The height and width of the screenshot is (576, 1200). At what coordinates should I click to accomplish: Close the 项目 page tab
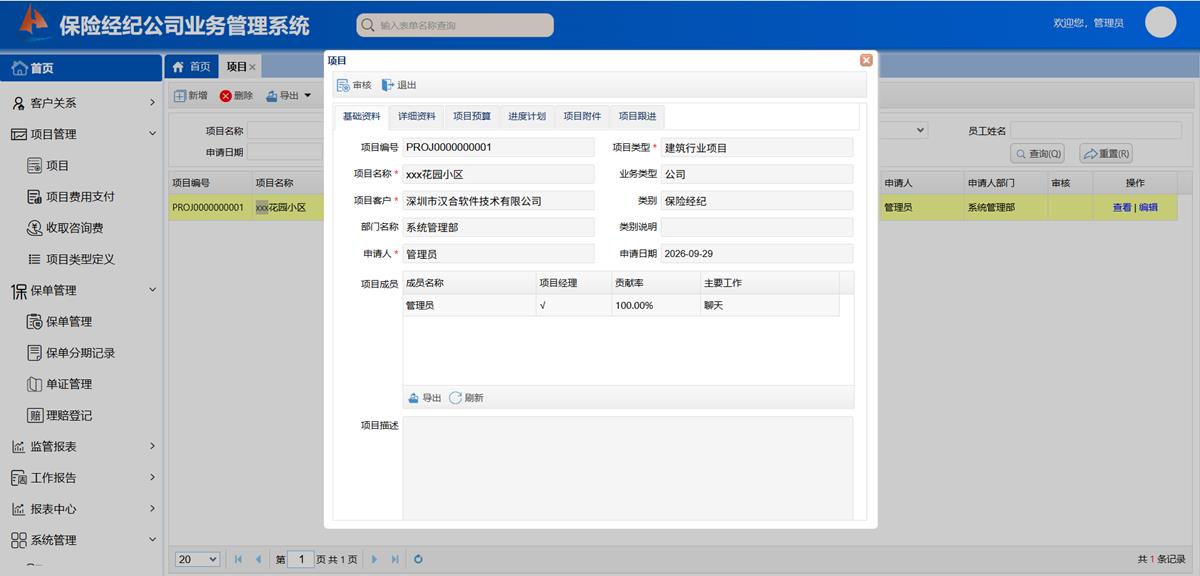pyautogui.click(x=252, y=67)
